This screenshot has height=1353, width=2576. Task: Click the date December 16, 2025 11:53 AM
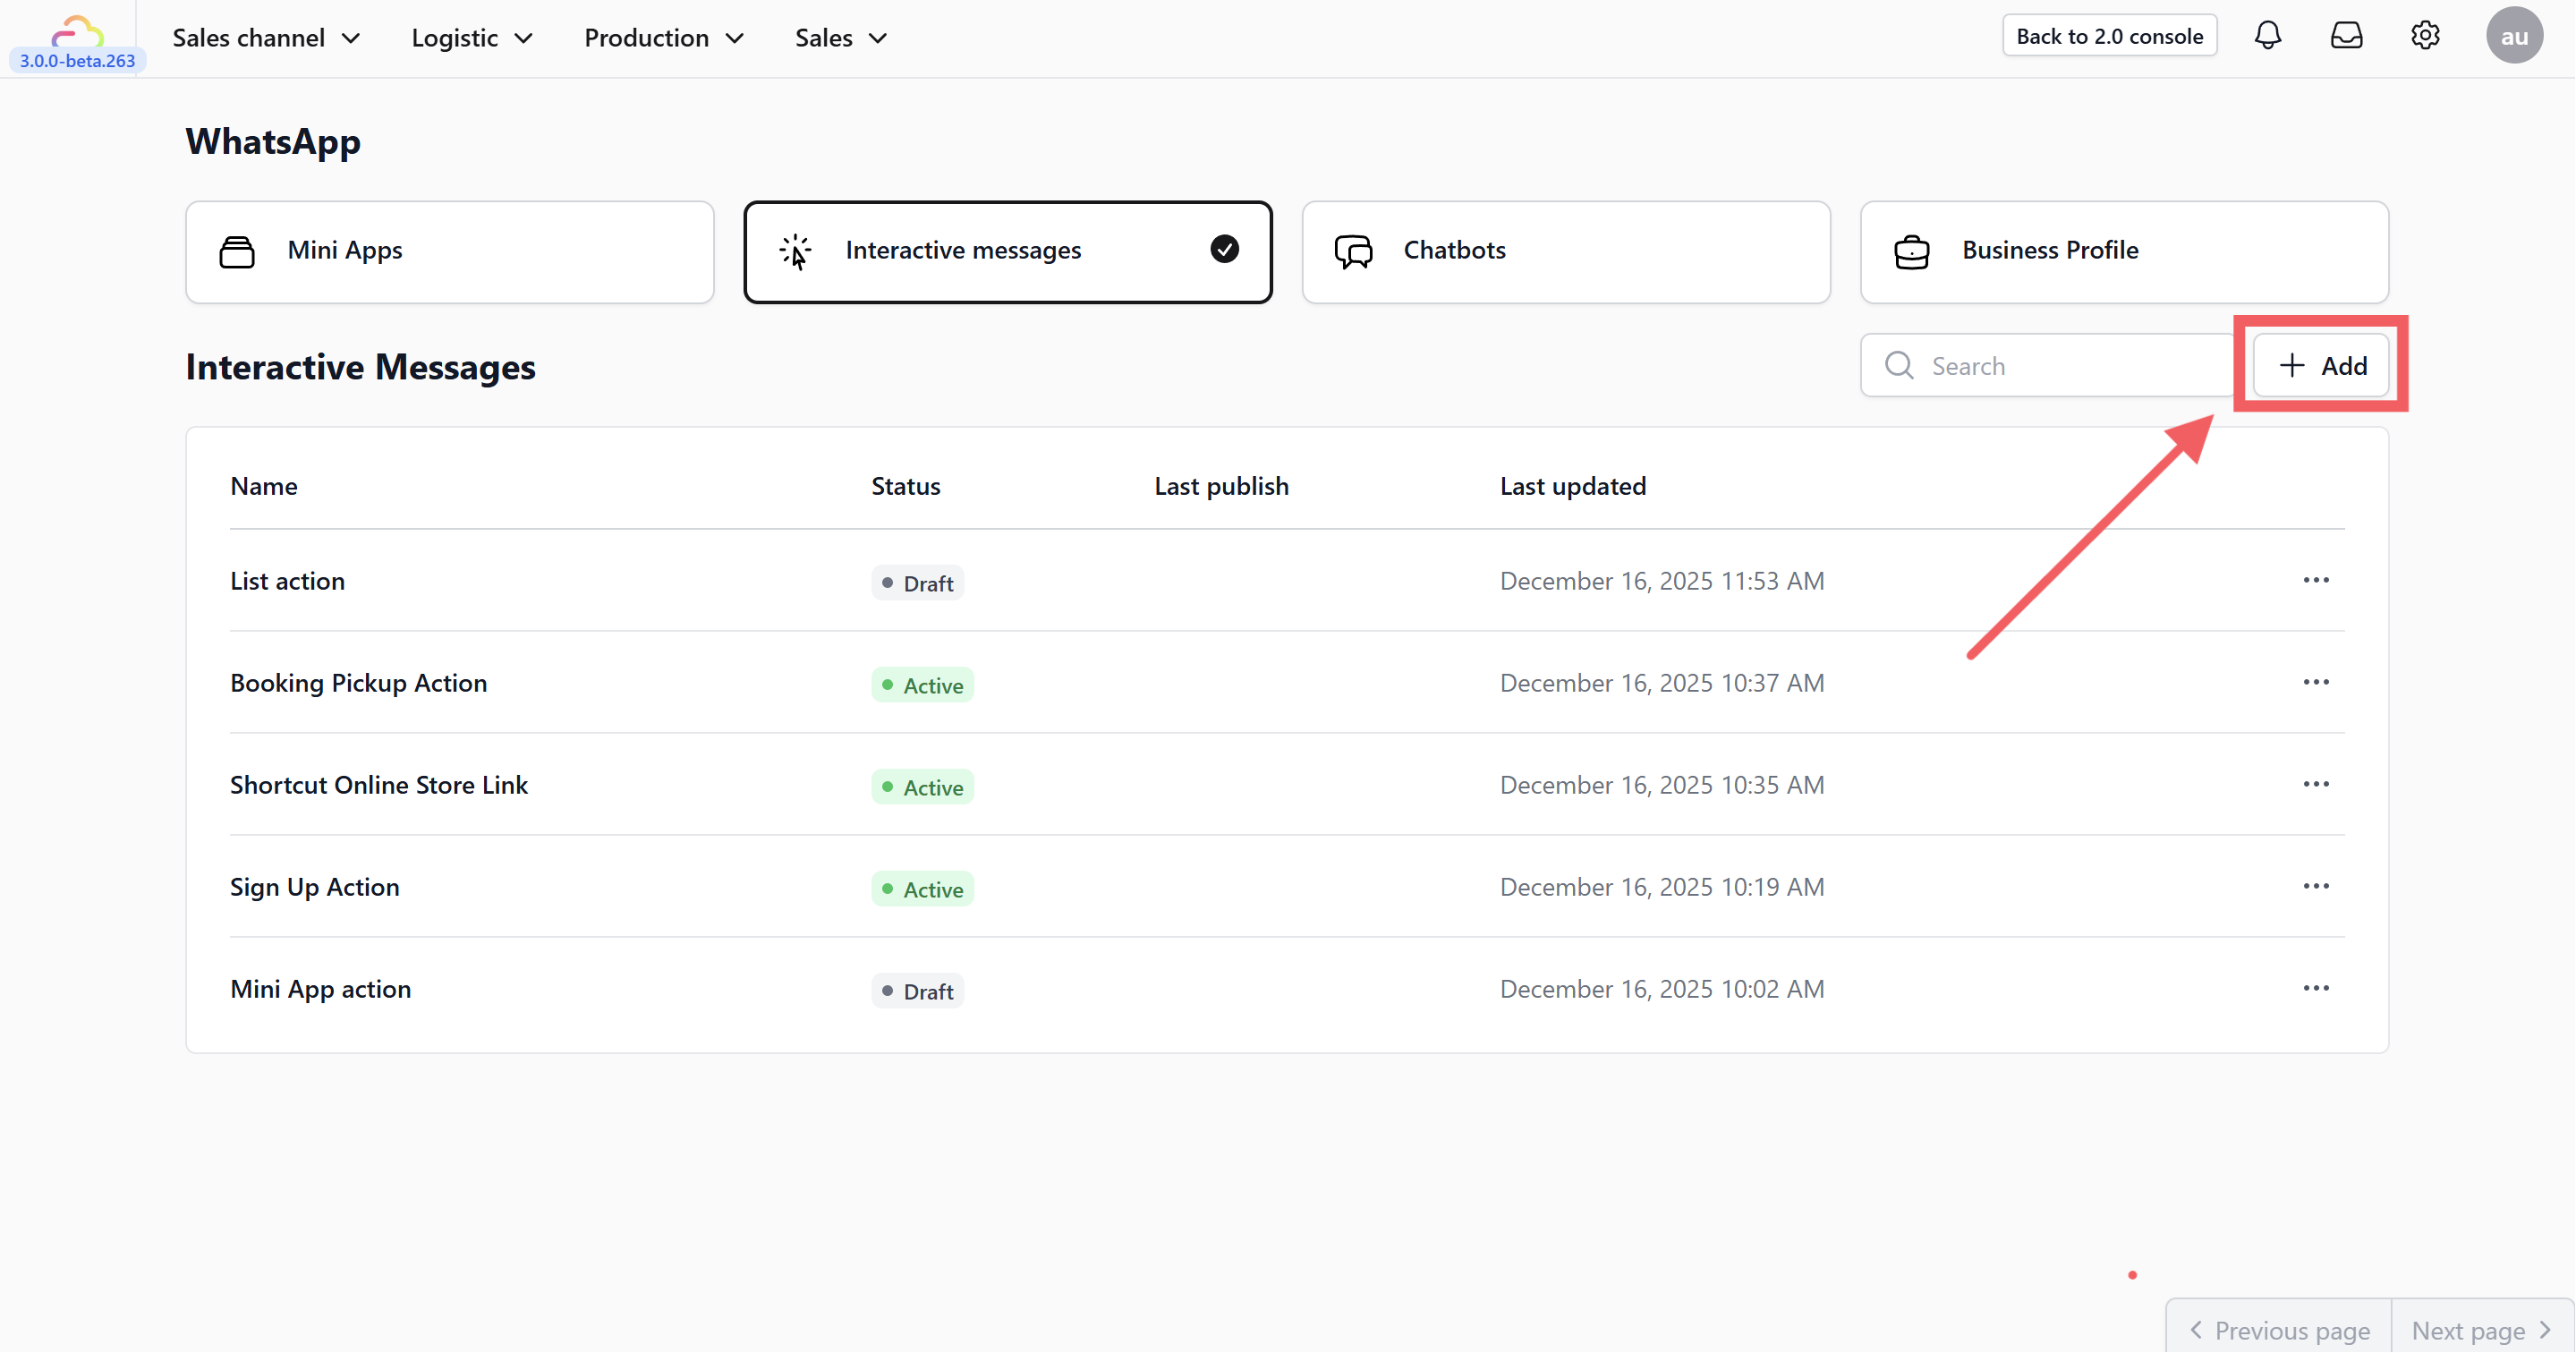(x=1662, y=581)
